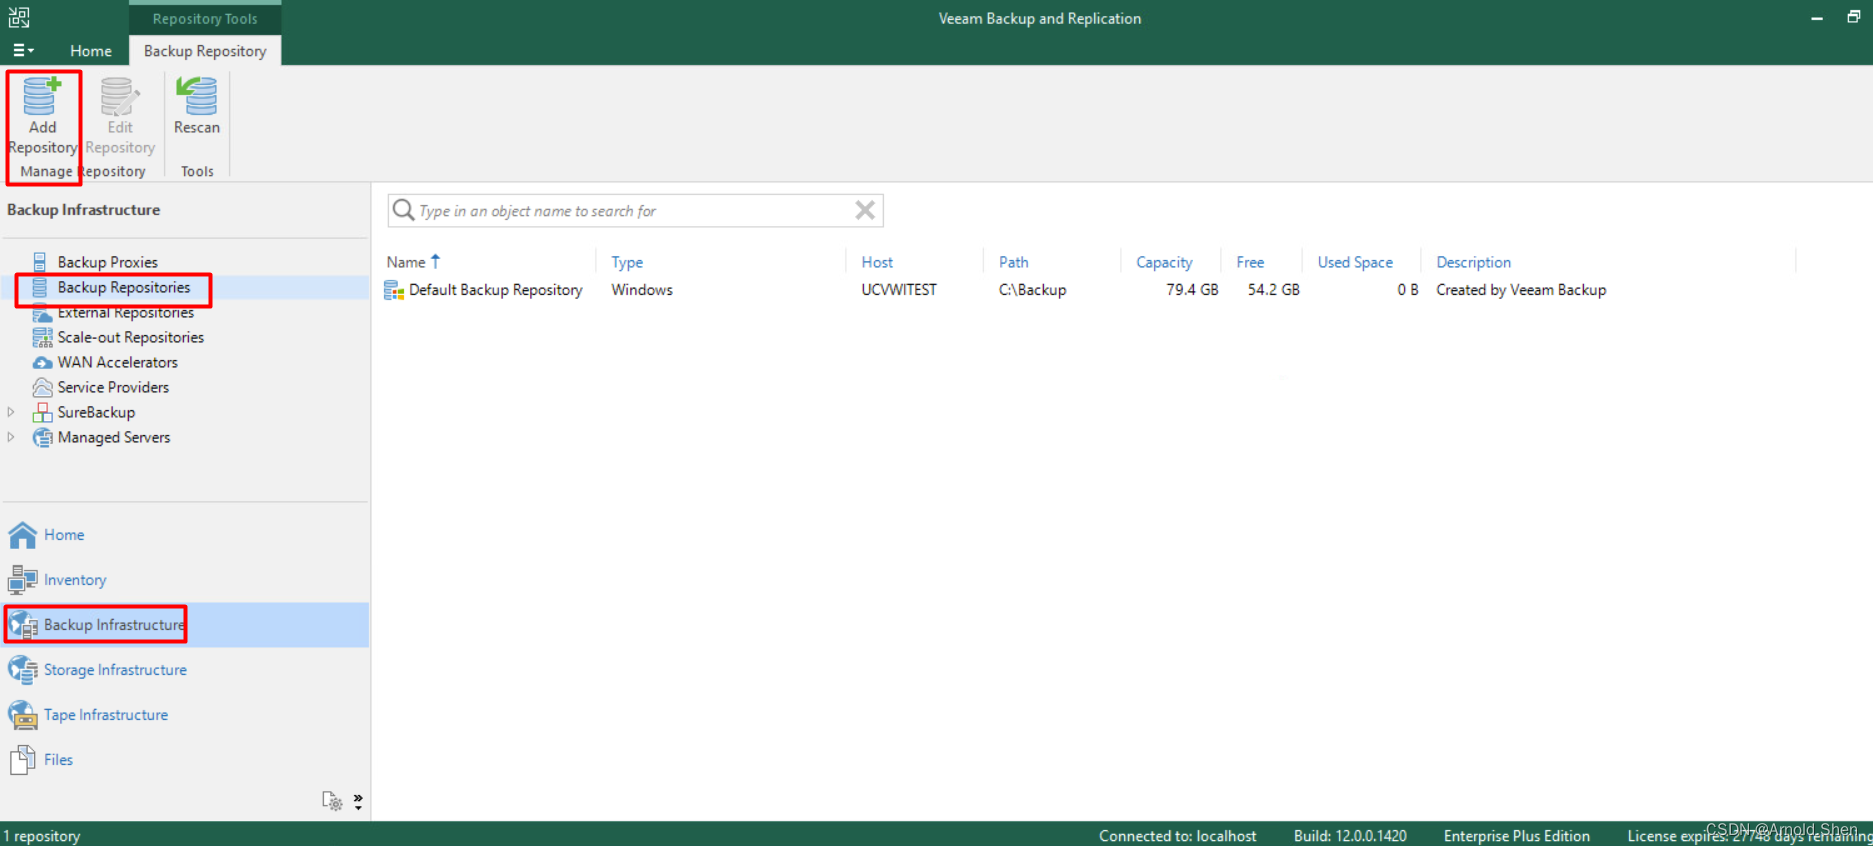Expand the Managed Servers tree node
This screenshot has width=1873, height=846.
pyautogui.click(x=11, y=437)
